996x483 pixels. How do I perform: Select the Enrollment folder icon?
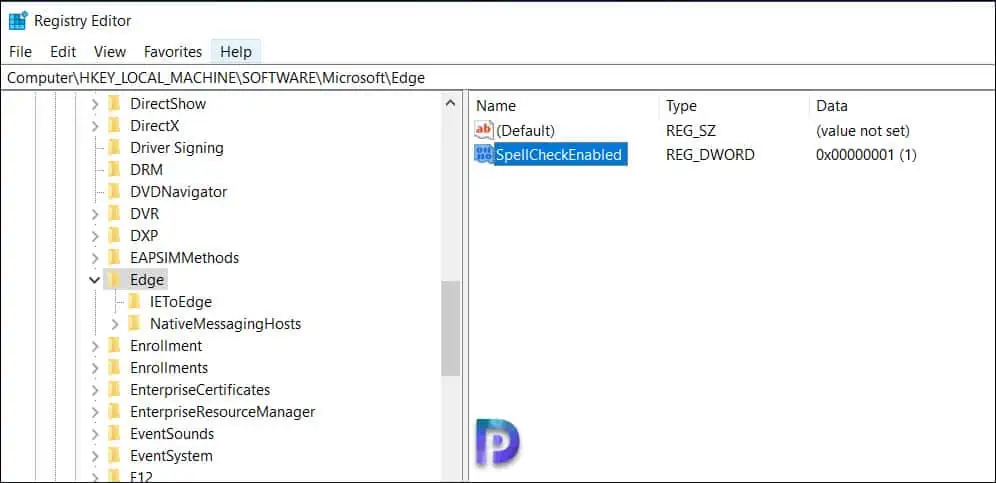pyautogui.click(x=114, y=346)
